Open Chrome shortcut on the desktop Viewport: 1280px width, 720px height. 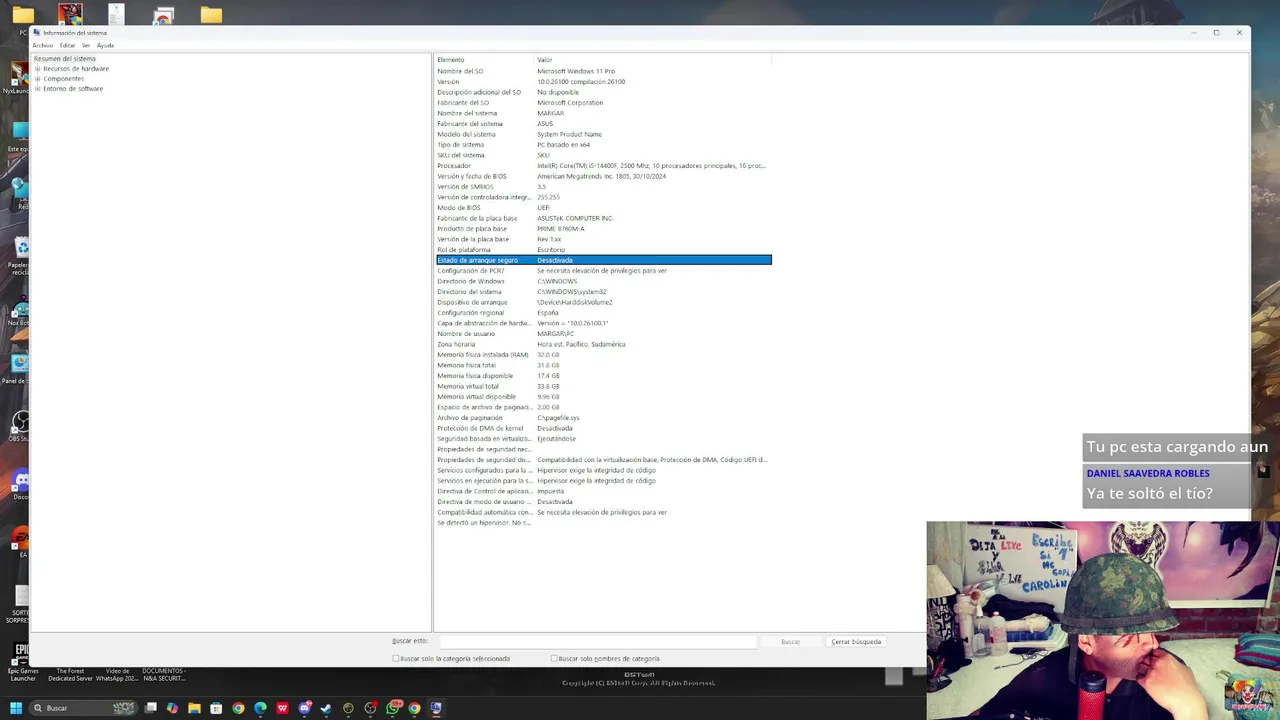[163, 15]
